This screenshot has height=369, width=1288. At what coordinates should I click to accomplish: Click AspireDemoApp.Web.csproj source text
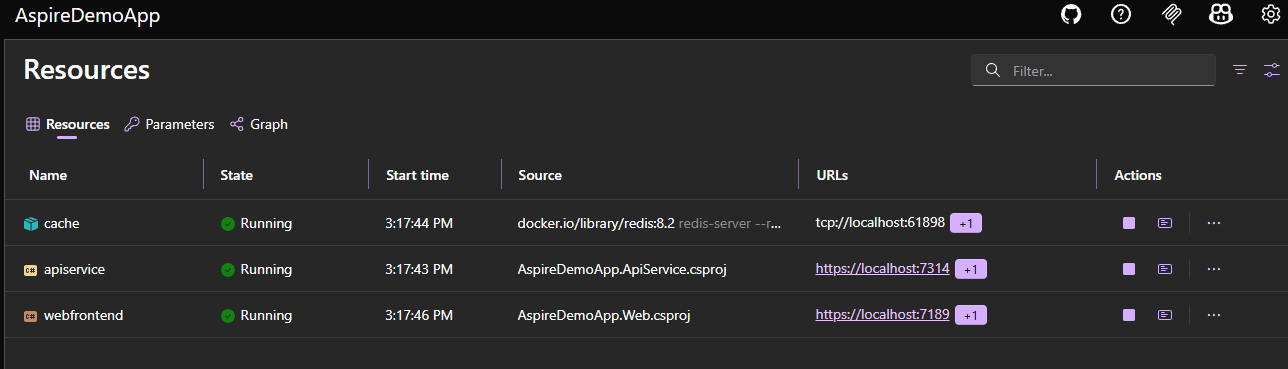pos(605,315)
